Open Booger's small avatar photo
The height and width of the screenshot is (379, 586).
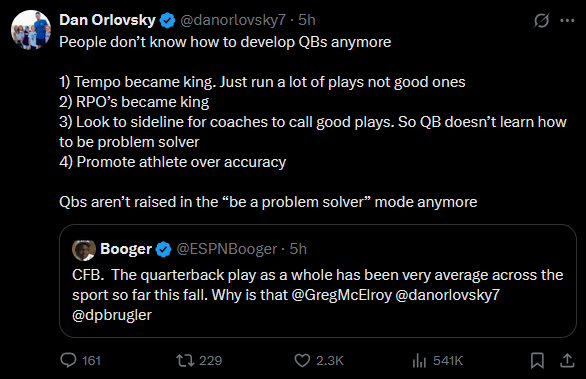(84, 250)
